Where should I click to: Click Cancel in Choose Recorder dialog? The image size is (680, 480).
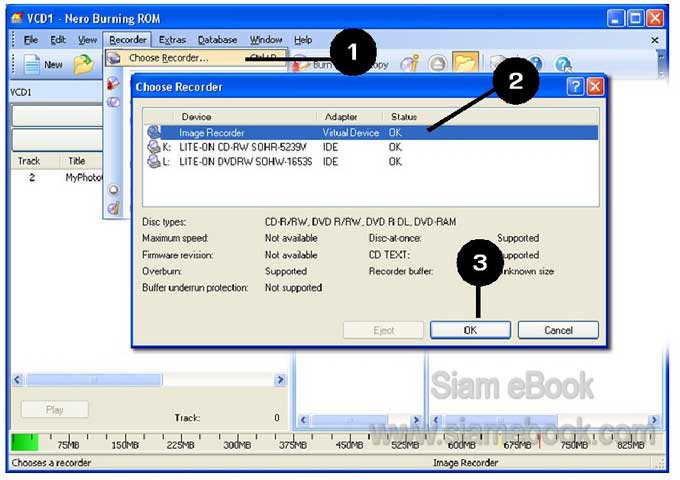point(558,330)
